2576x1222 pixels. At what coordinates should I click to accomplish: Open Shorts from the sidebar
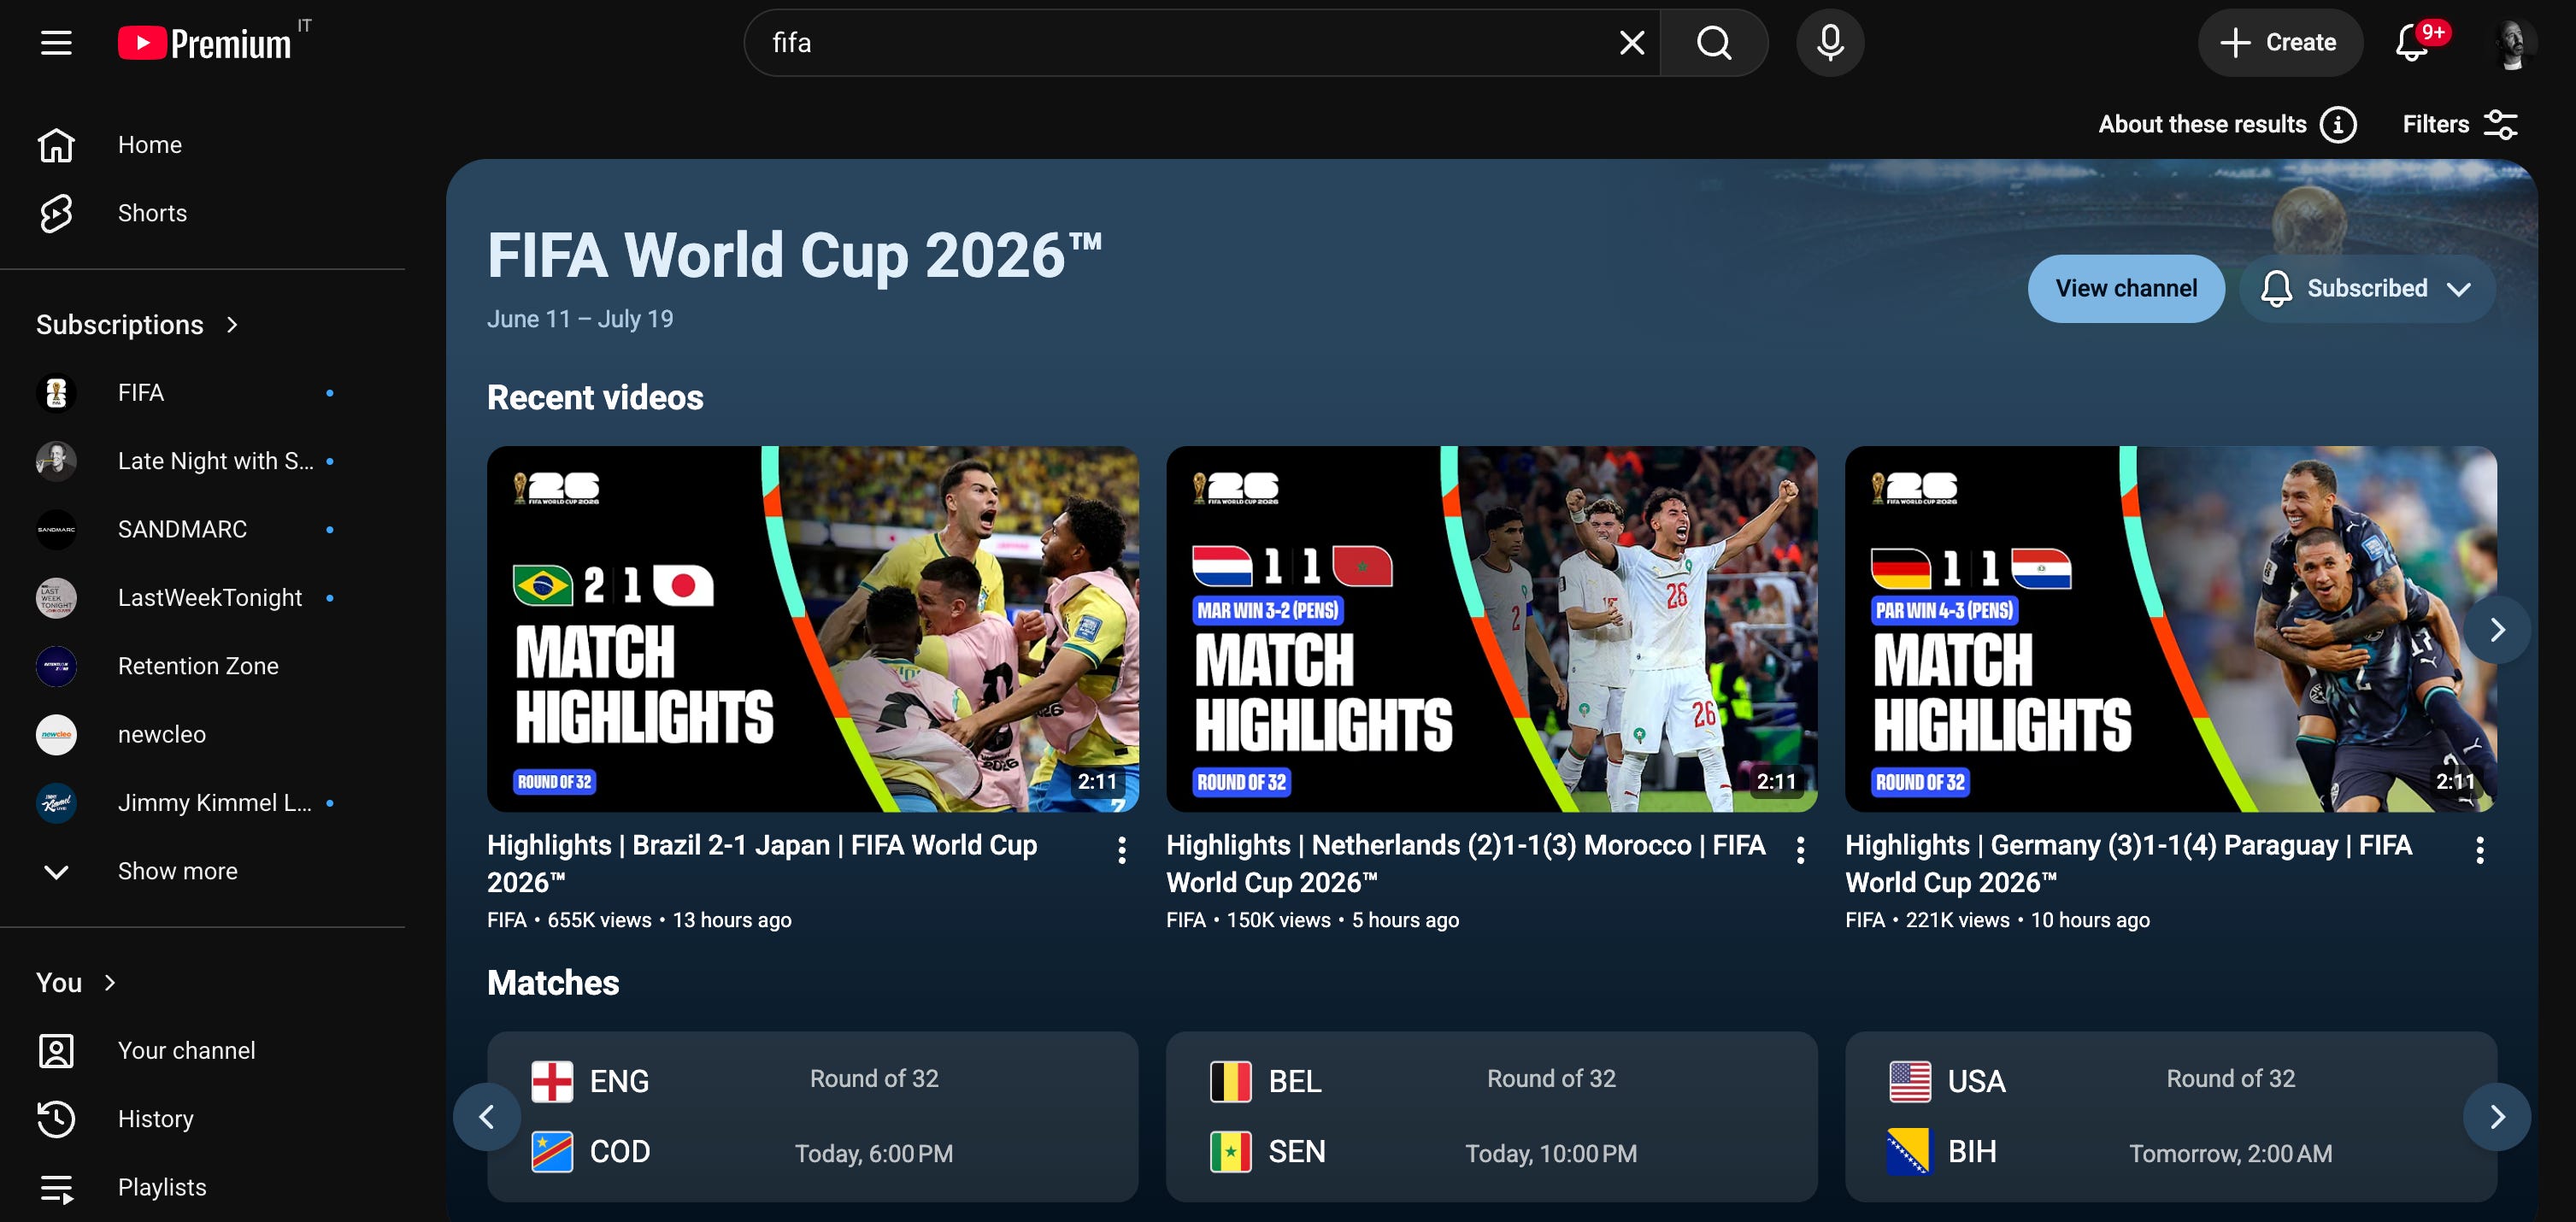pyautogui.click(x=202, y=213)
